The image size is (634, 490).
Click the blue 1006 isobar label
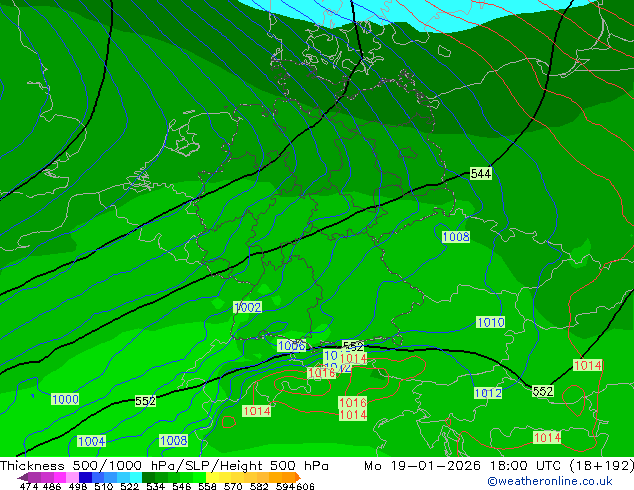[x=292, y=346]
